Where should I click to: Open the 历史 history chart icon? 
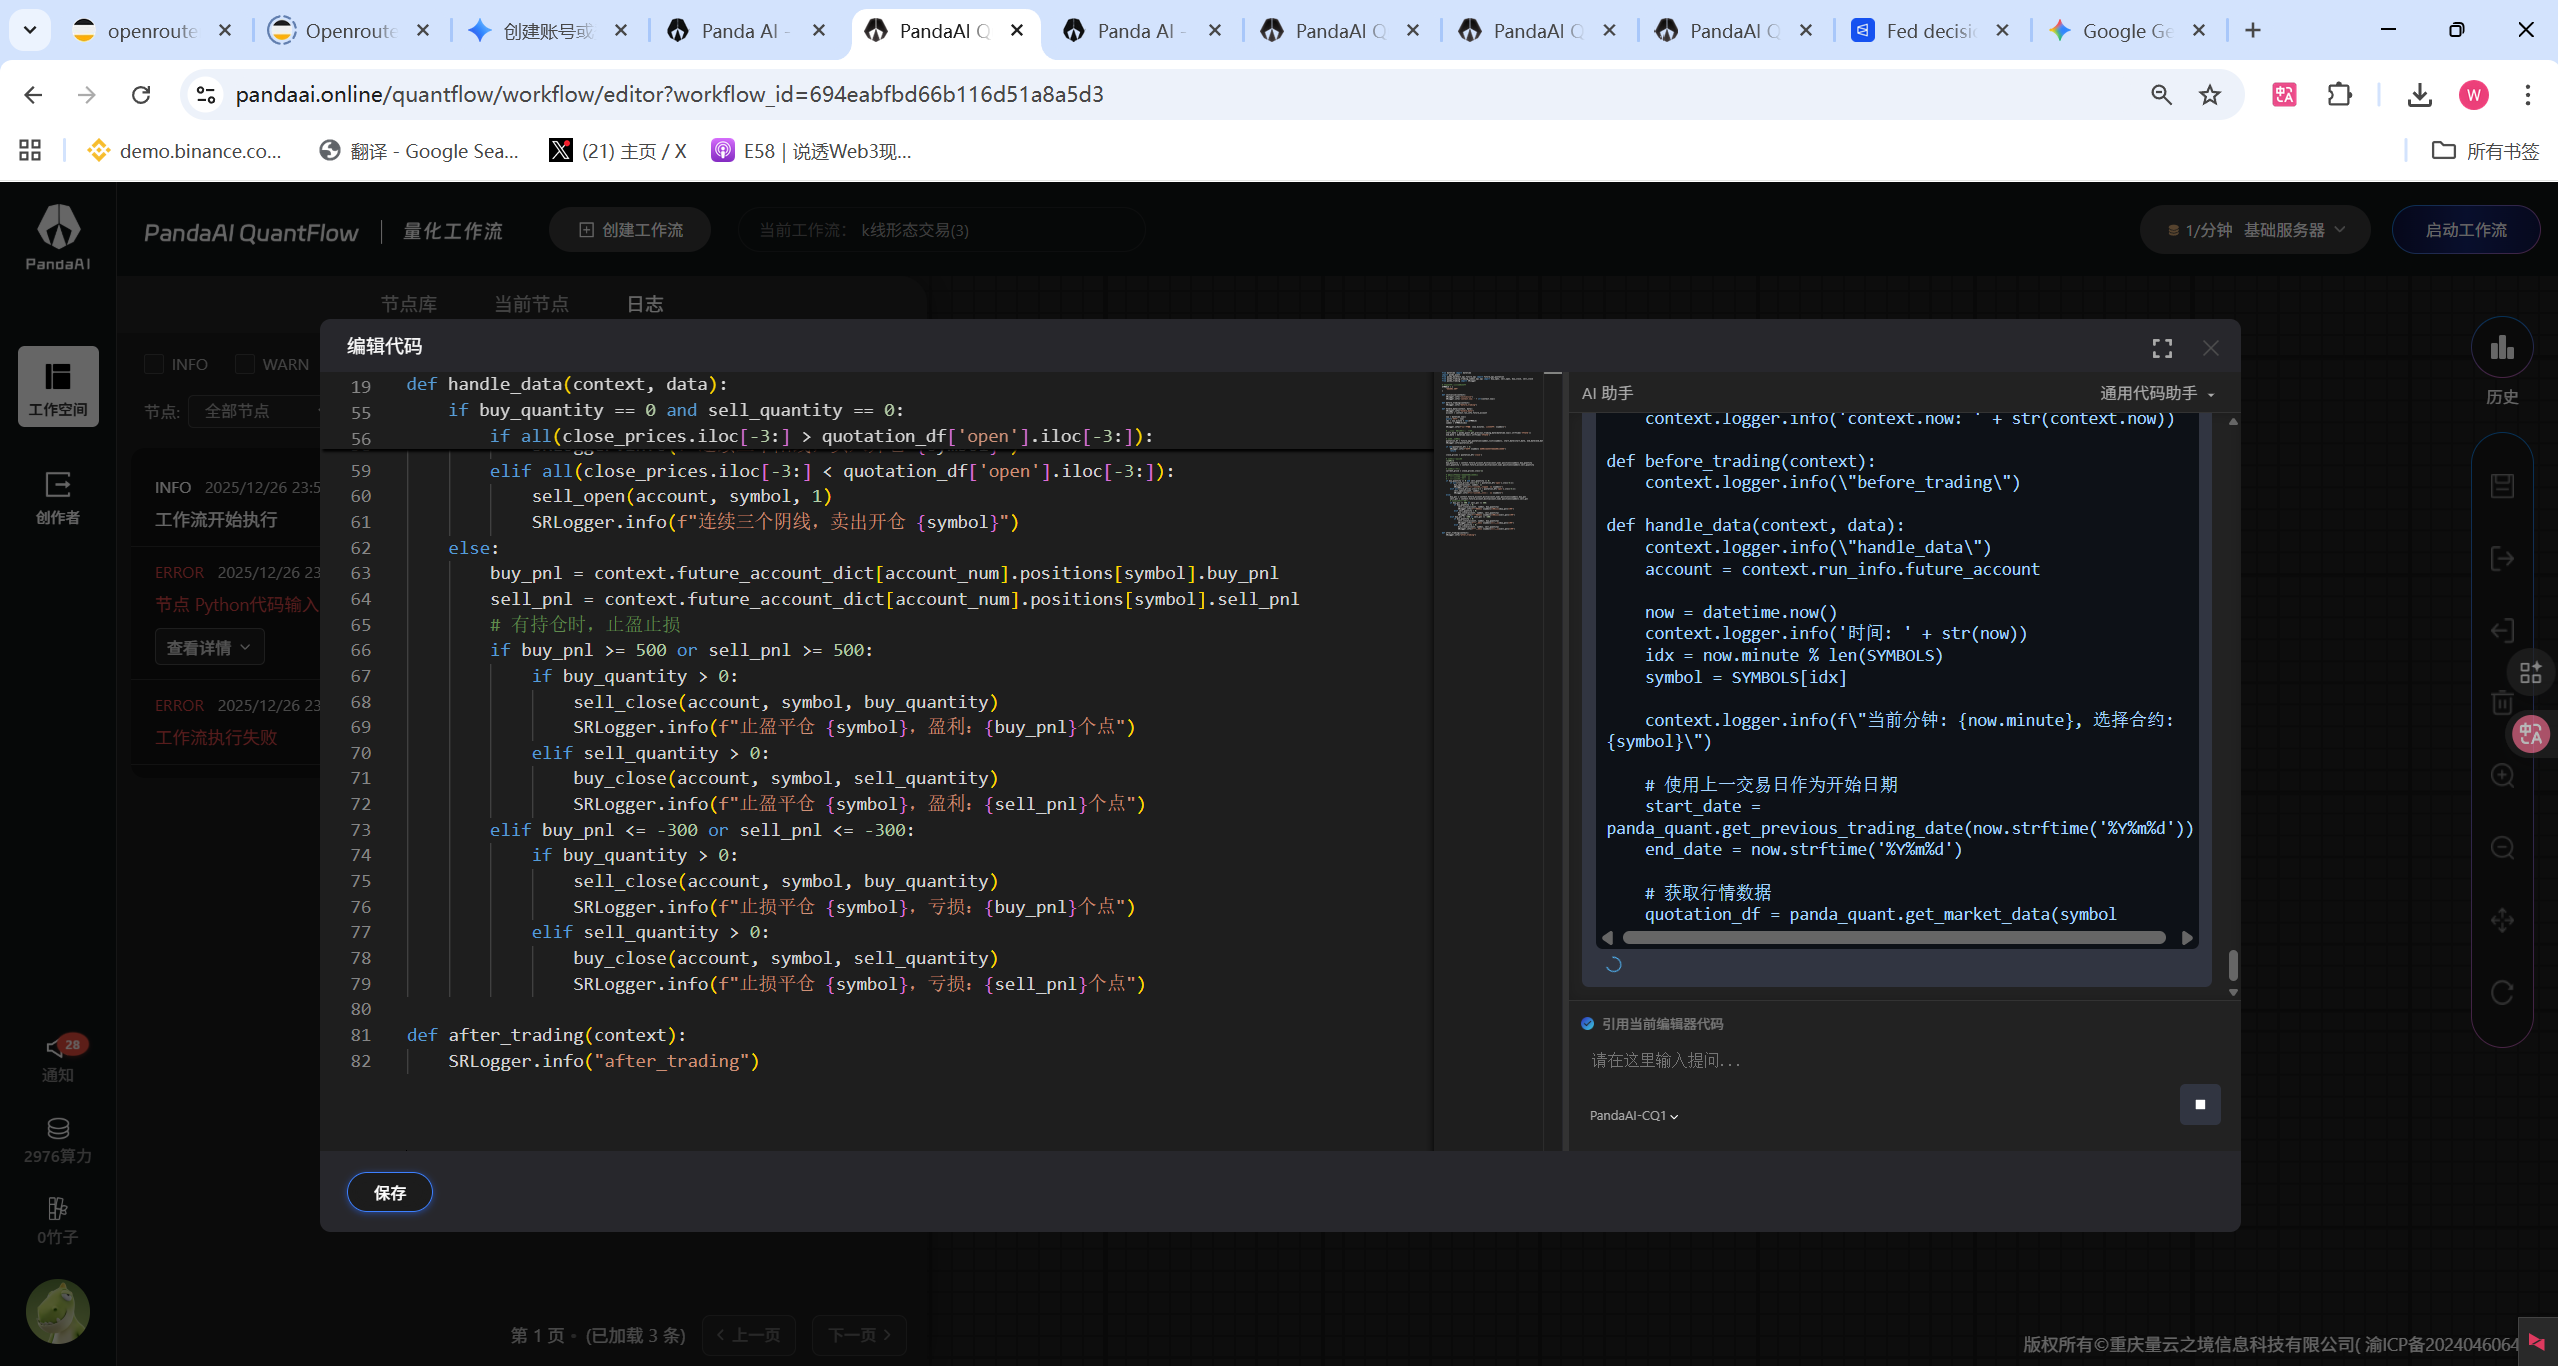[x=2502, y=349]
